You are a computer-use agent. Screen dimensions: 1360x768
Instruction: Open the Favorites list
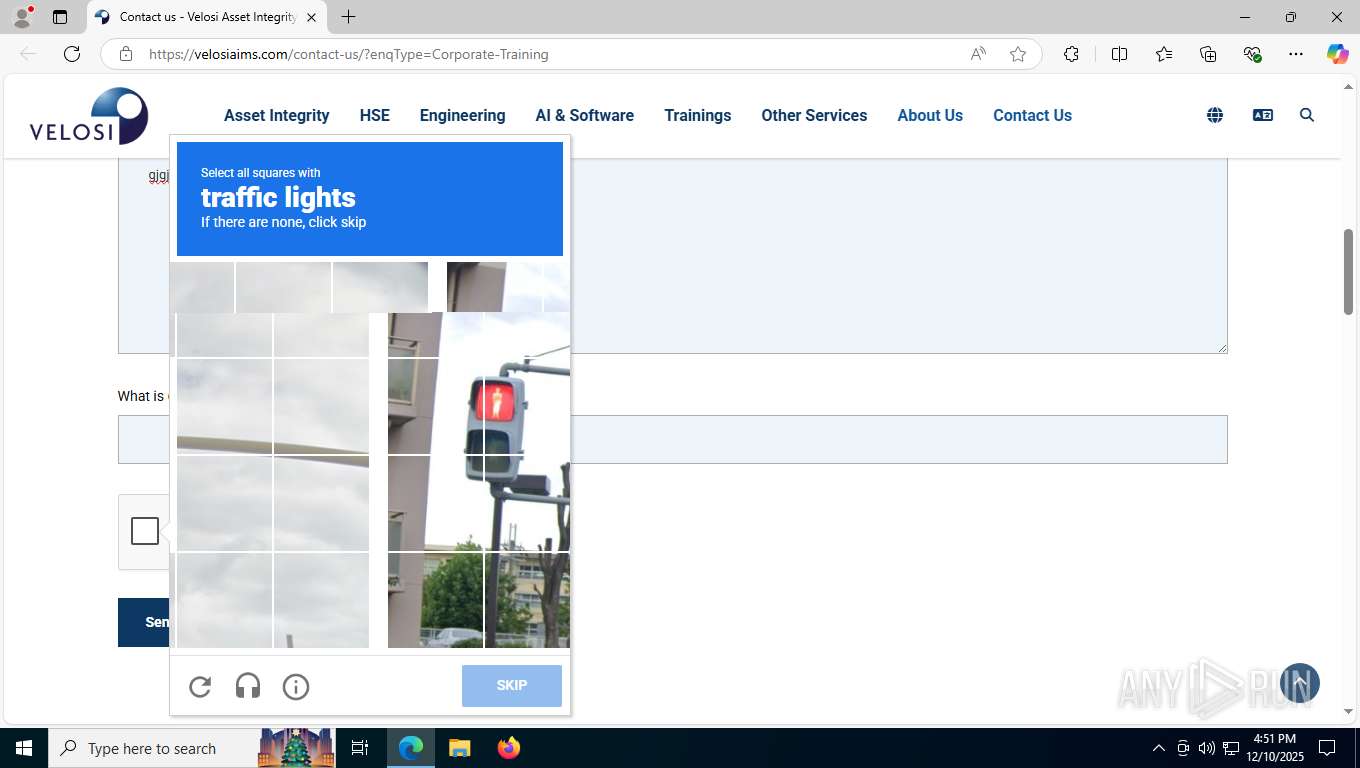[x=1164, y=54]
